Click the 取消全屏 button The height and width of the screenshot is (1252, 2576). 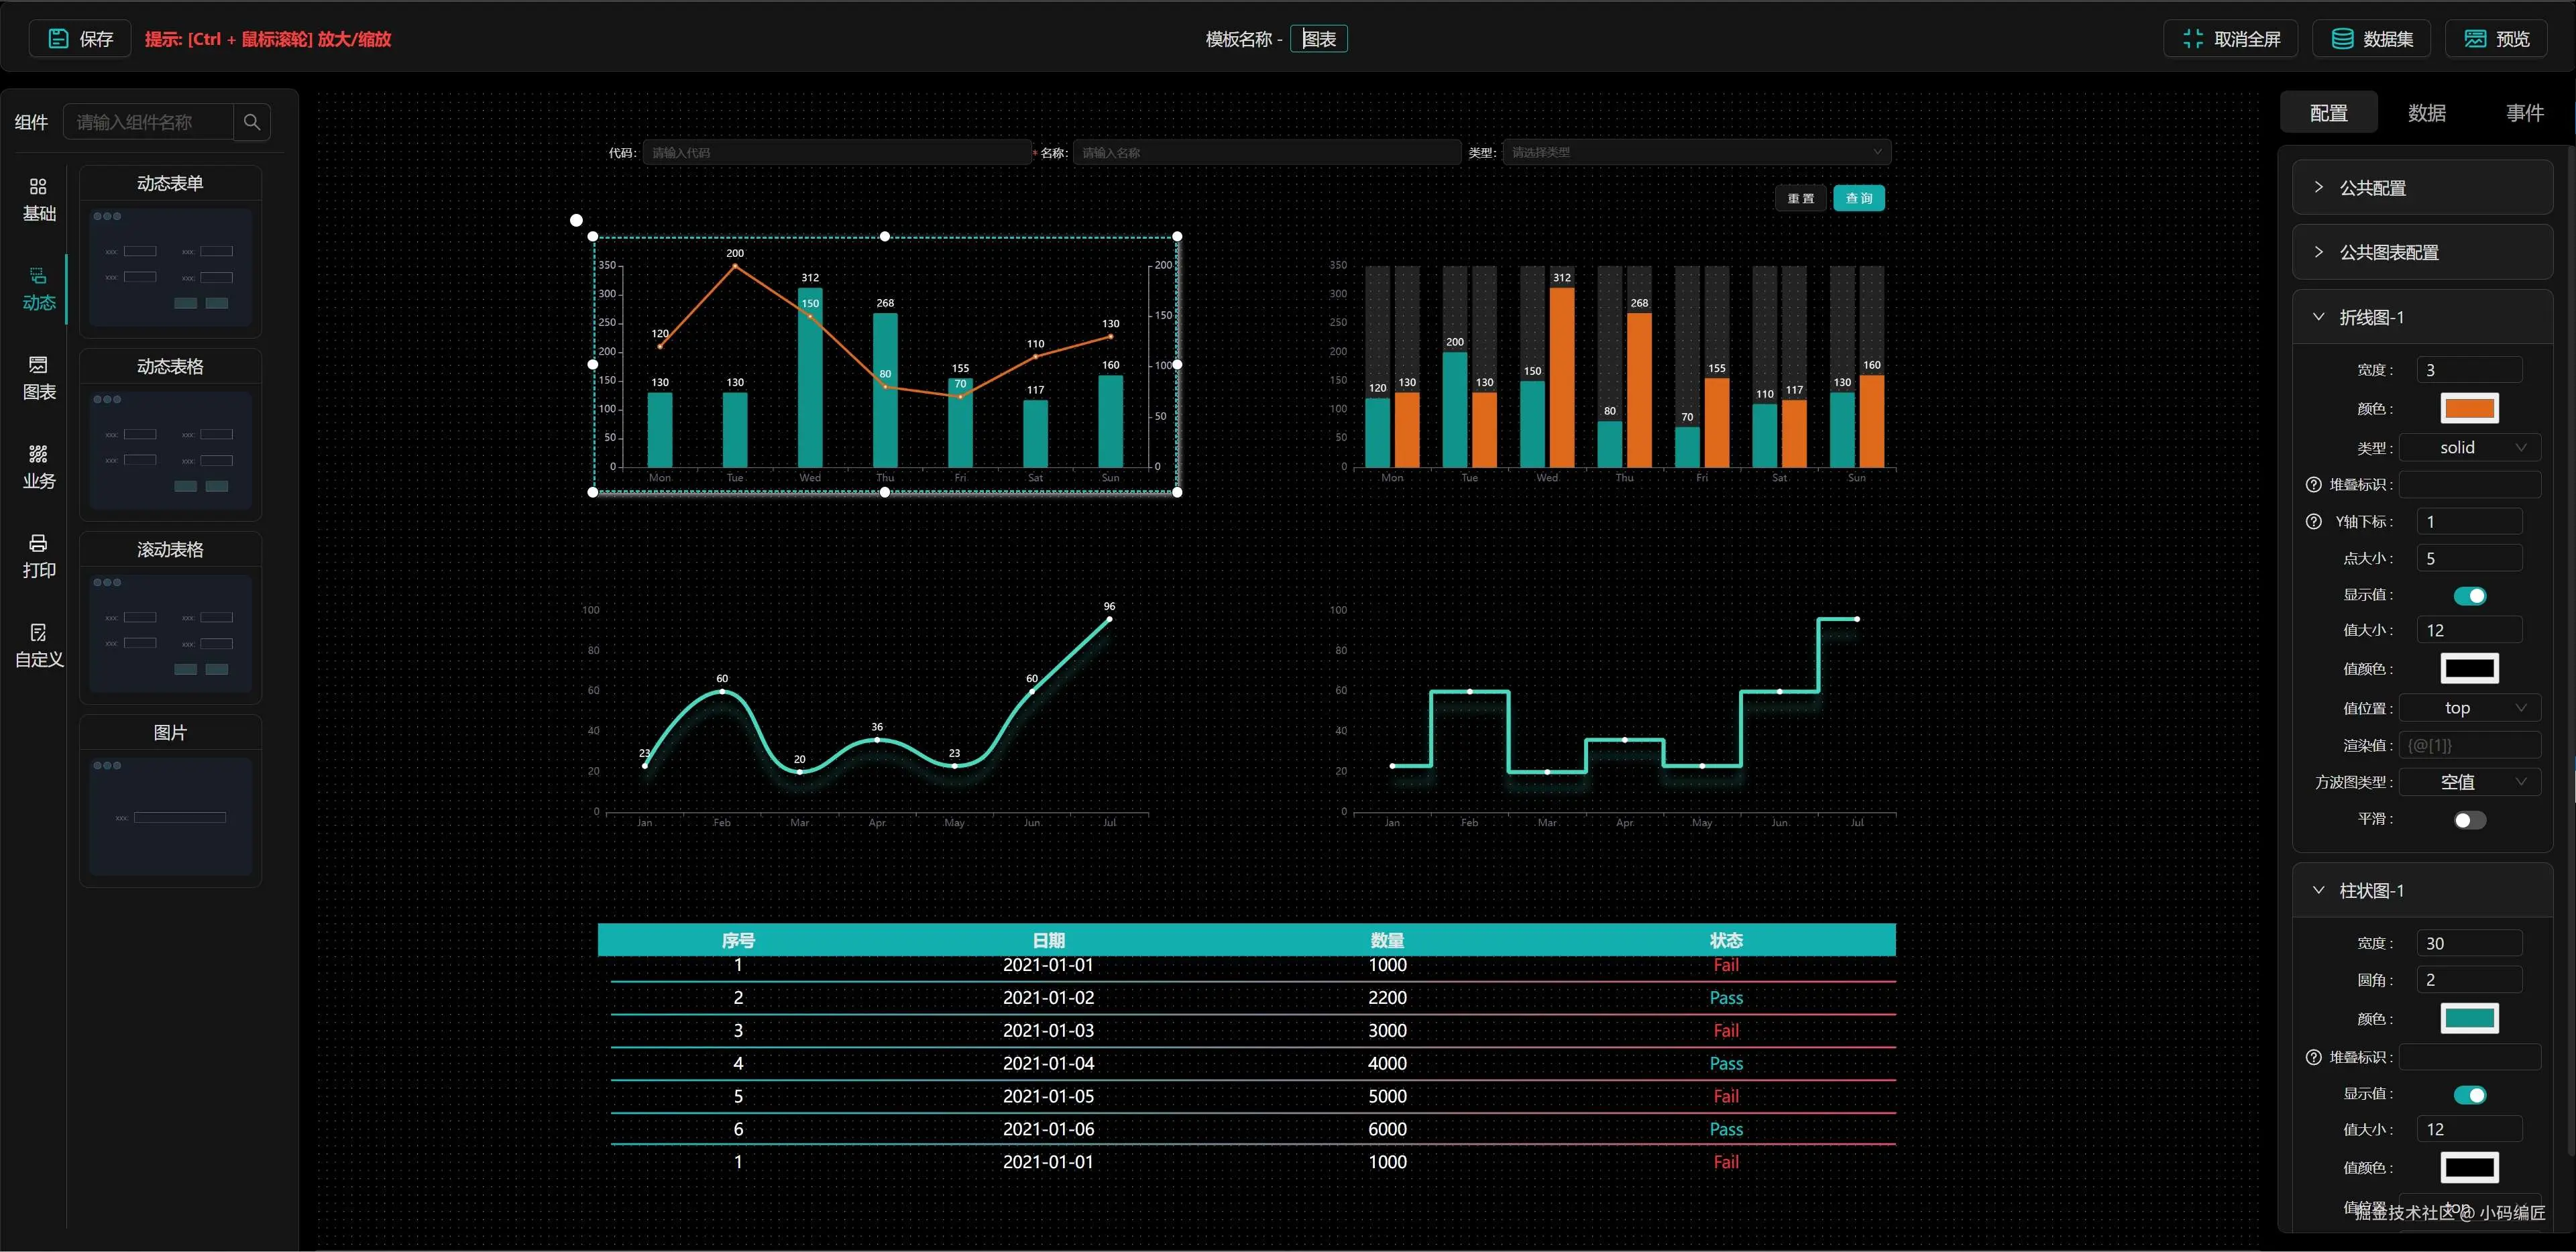2230,39
